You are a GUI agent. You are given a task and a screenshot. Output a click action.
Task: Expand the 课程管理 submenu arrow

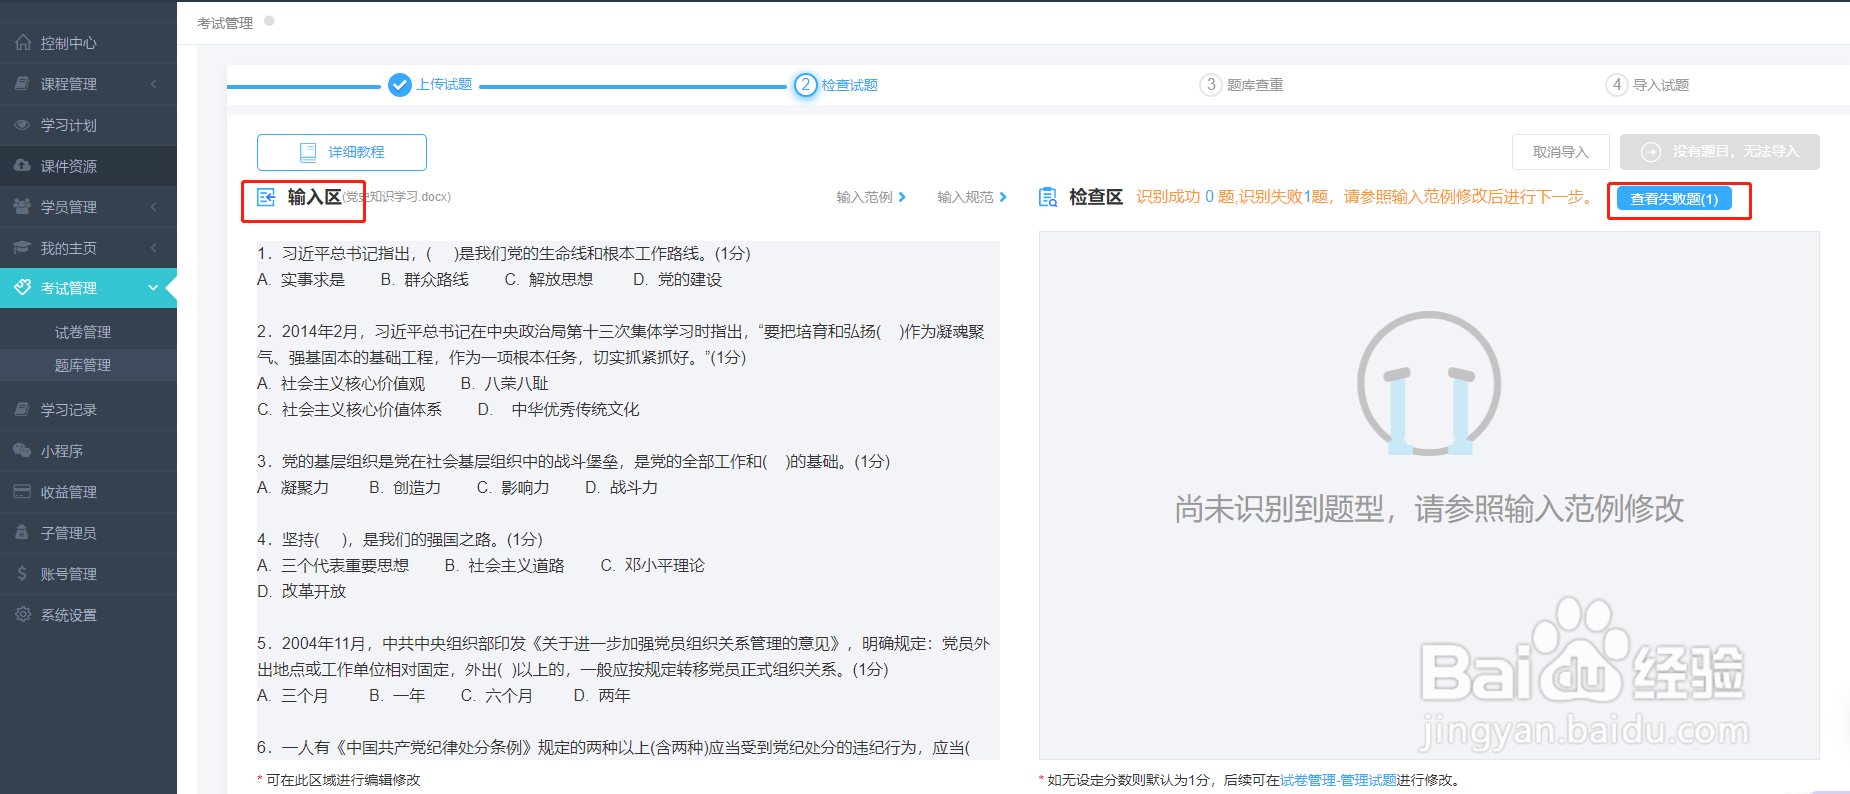(x=154, y=84)
